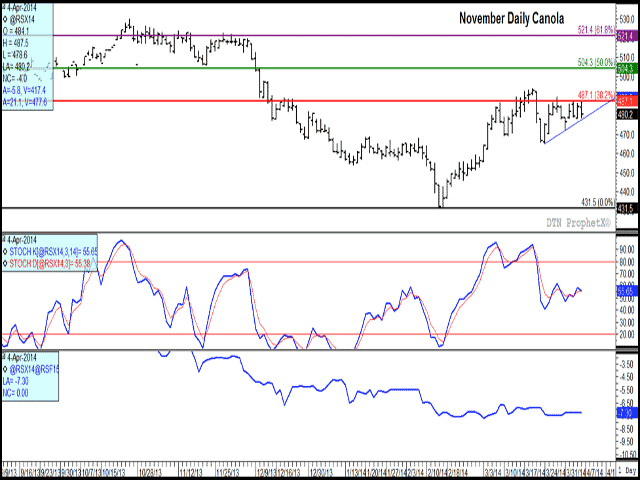Click the 55.65 stochastic value tag
This screenshot has width=640, height=480.
point(626,290)
